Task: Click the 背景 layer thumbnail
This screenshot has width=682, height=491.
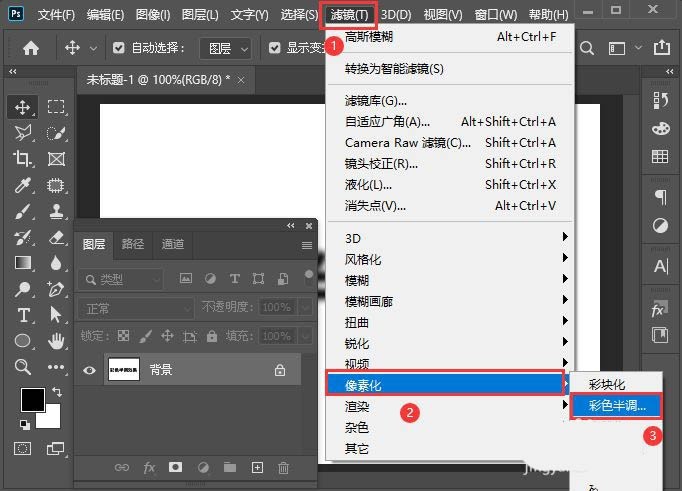Action: click(x=124, y=370)
